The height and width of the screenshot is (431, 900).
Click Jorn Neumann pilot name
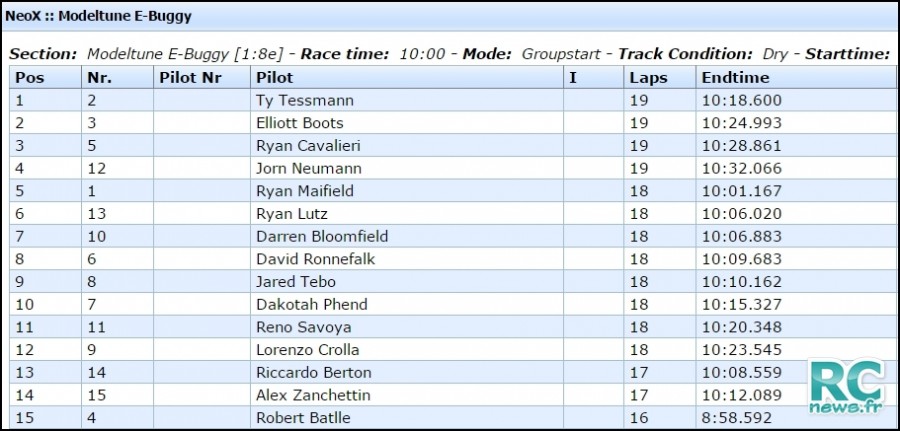(309, 168)
